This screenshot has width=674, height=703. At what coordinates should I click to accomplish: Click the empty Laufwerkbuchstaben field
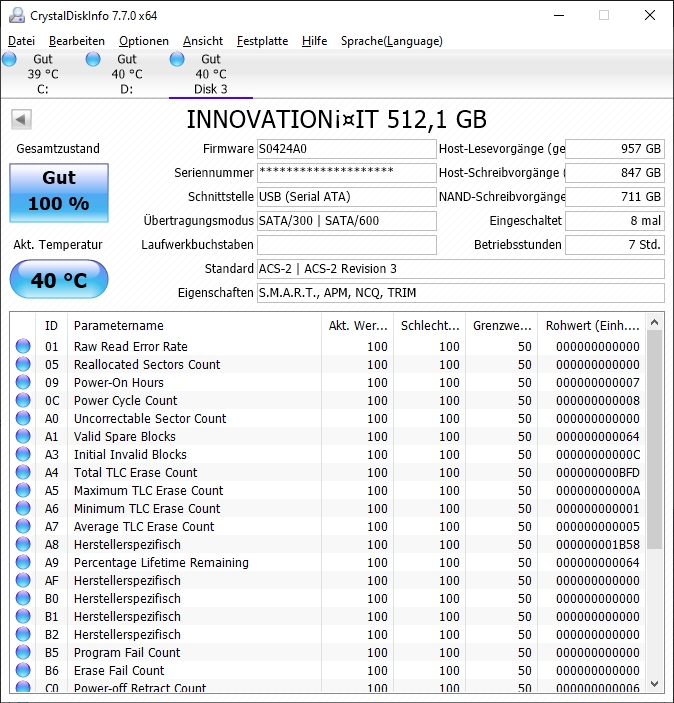coord(346,245)
